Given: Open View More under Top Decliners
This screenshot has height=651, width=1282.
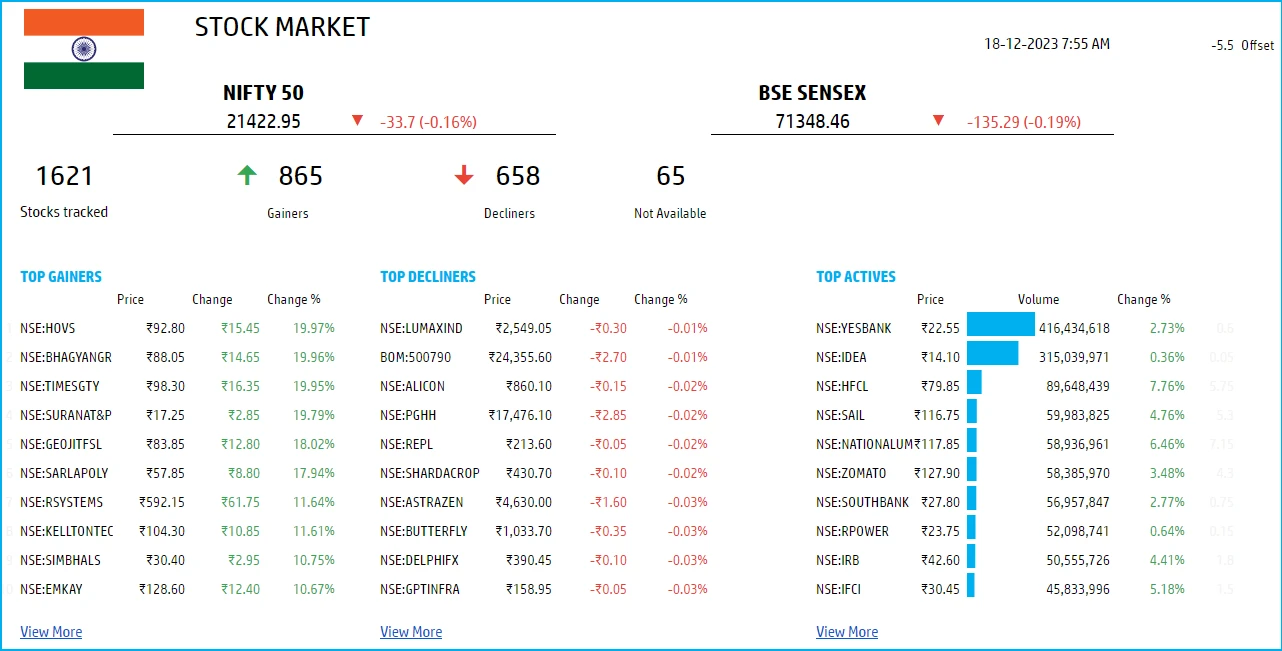Looking at the screenshot, I should tap(411, 632).
